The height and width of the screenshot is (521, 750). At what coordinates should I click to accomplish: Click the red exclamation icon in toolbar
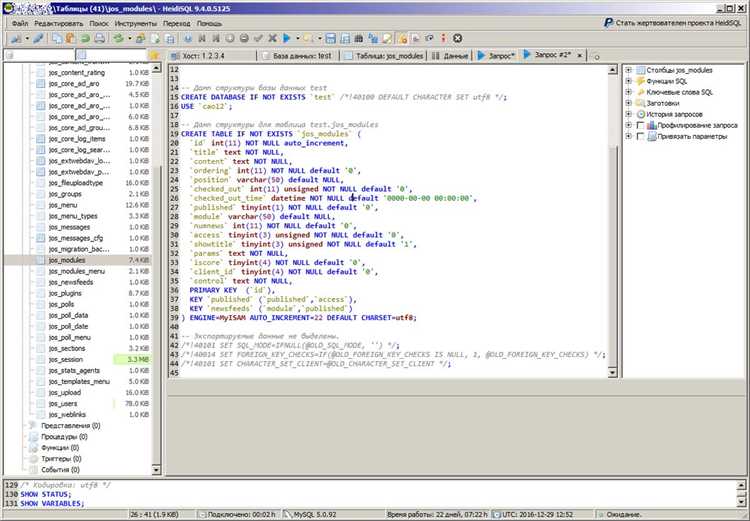[443, 39]
